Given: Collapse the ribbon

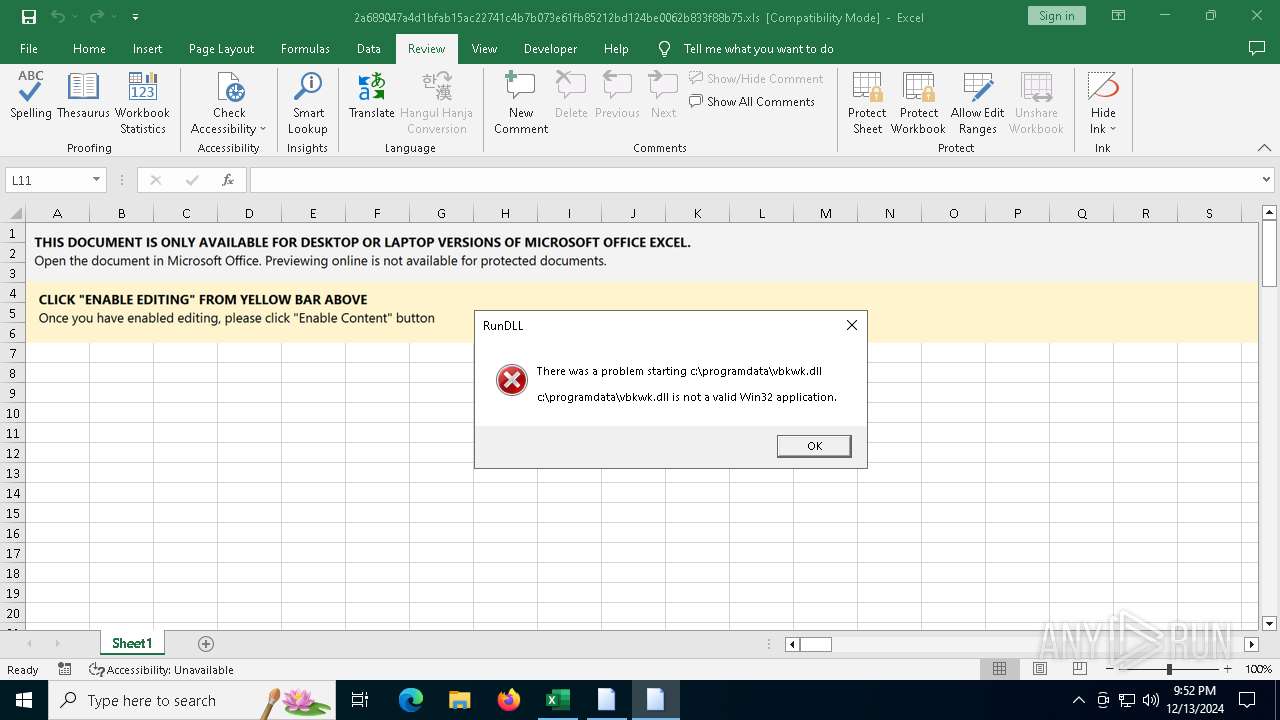Looking at the screenshot, I should pos(1264,148).
